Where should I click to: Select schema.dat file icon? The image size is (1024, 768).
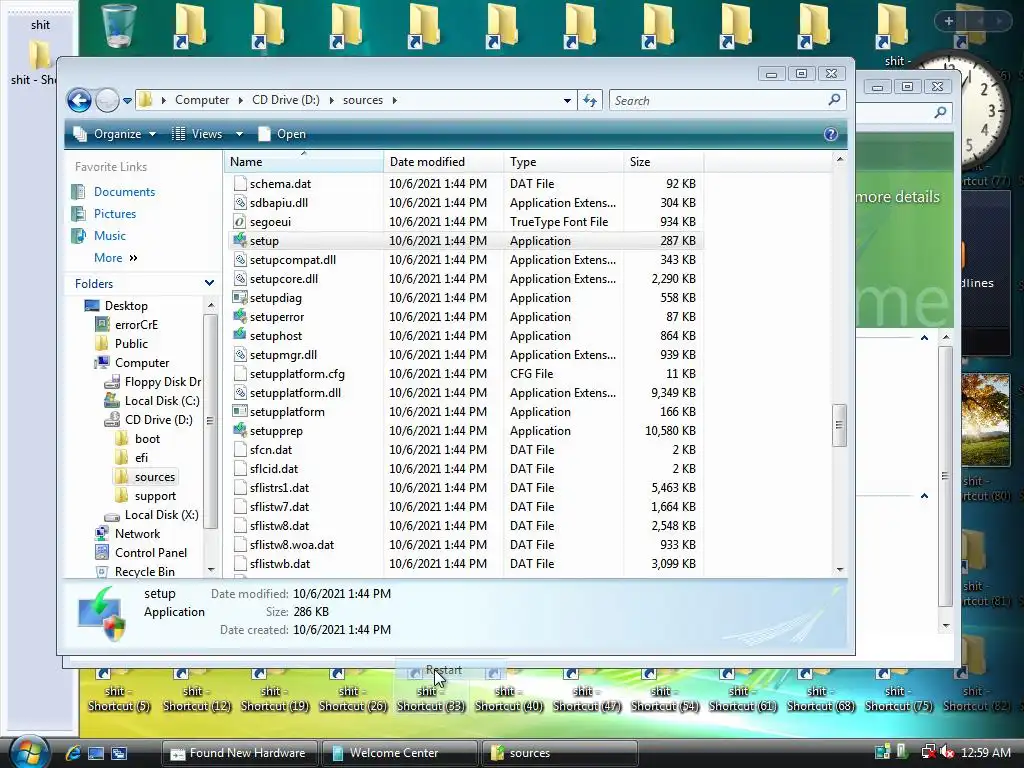point(240,184)
